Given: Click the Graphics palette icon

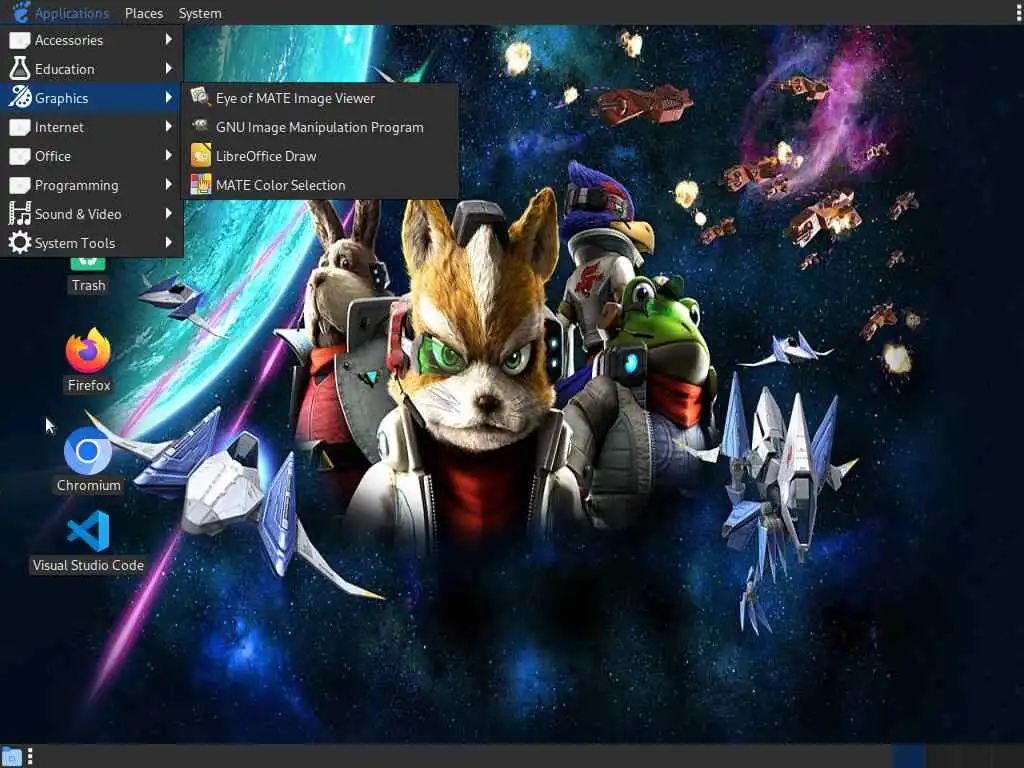Looking at the screenshot, I should 20,98.
